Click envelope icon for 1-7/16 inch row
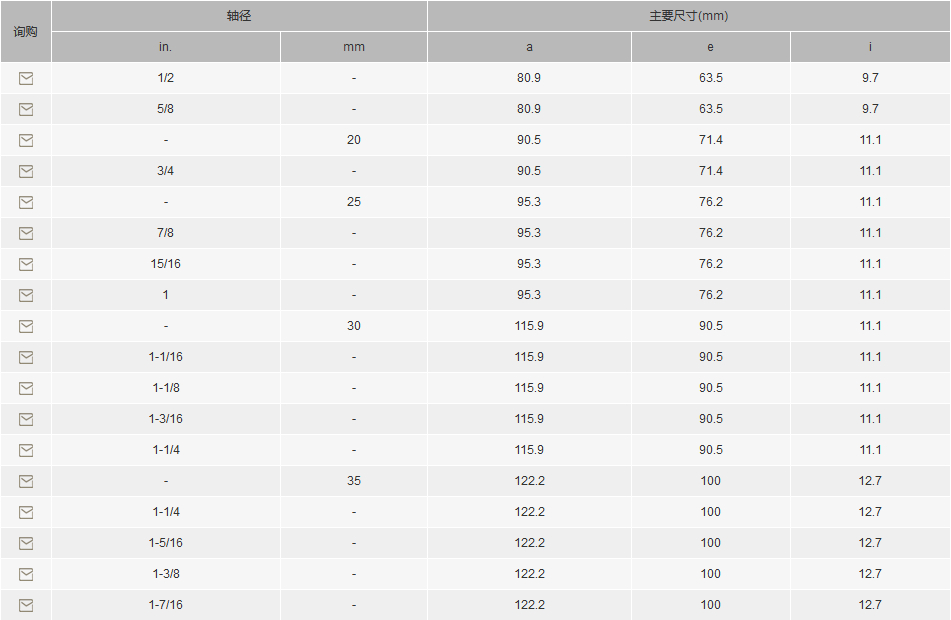Screen dimensions: 951x620 click(26, 605)
